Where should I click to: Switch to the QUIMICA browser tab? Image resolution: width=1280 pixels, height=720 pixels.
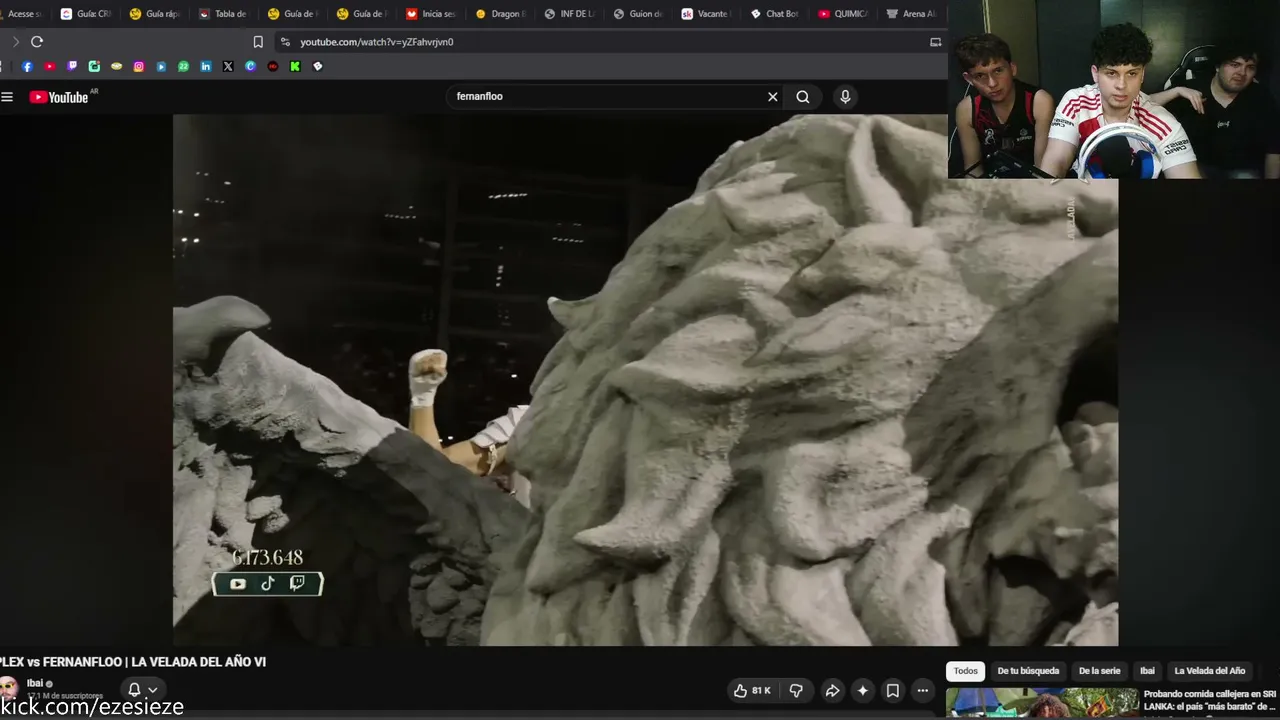843,14
